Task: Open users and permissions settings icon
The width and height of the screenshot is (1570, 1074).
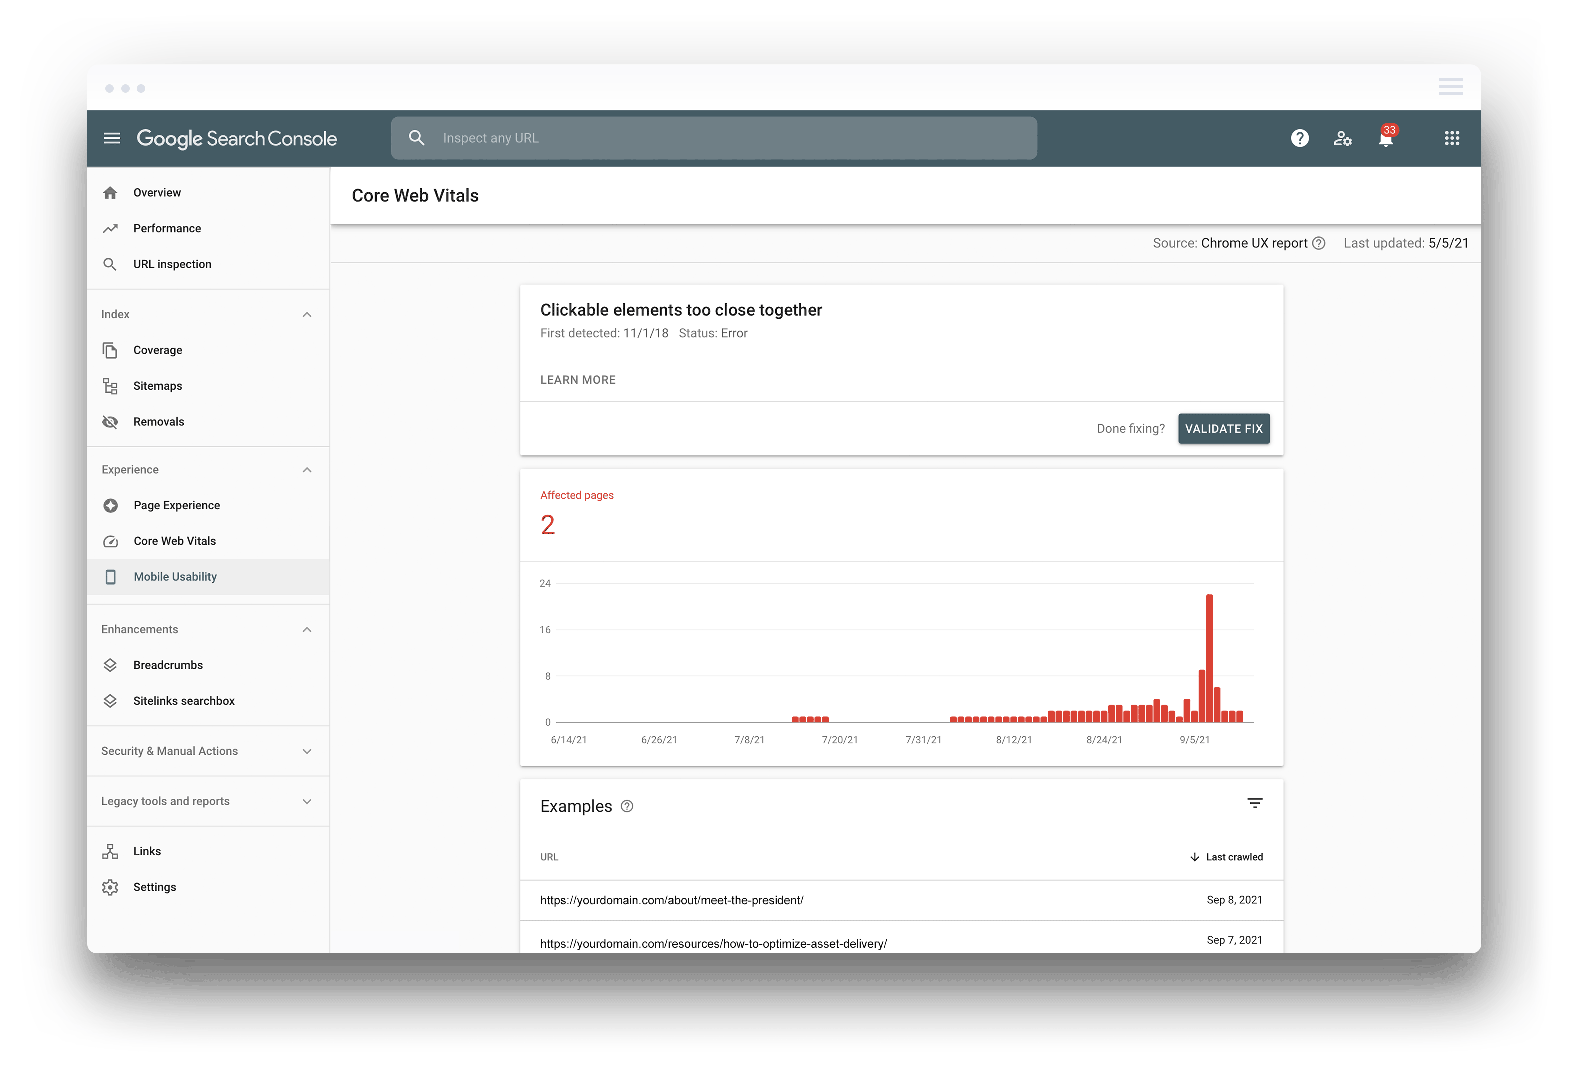Action: coord(1343,138)
